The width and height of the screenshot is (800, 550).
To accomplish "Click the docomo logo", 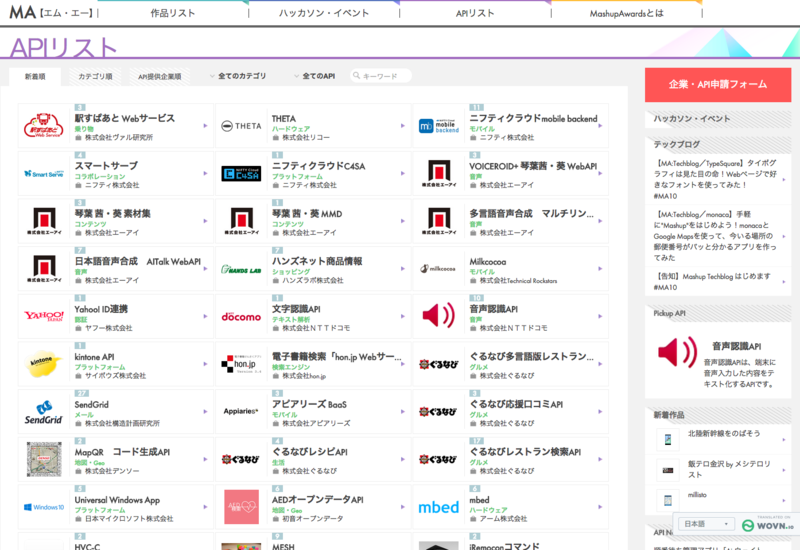I will [241, 317].
